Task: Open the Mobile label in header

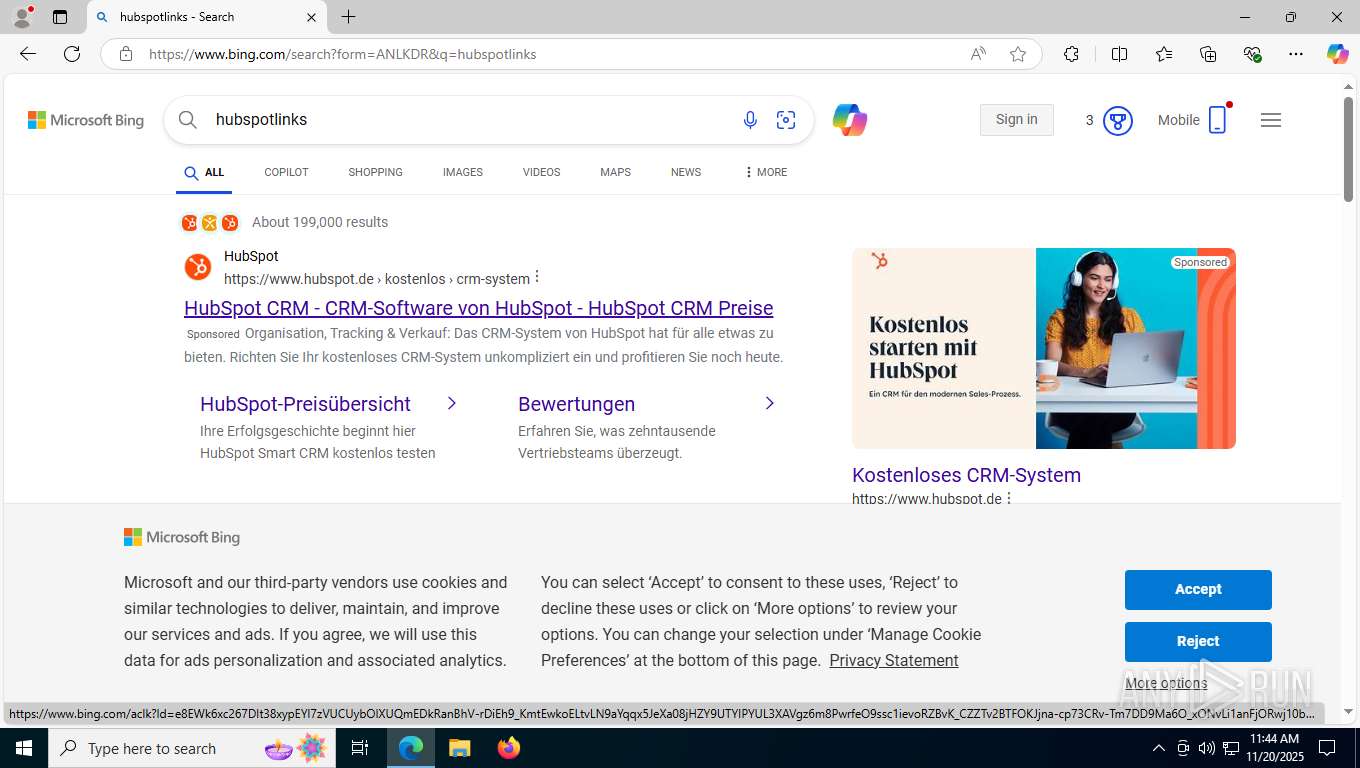Action: click(x=1178, y=120)
